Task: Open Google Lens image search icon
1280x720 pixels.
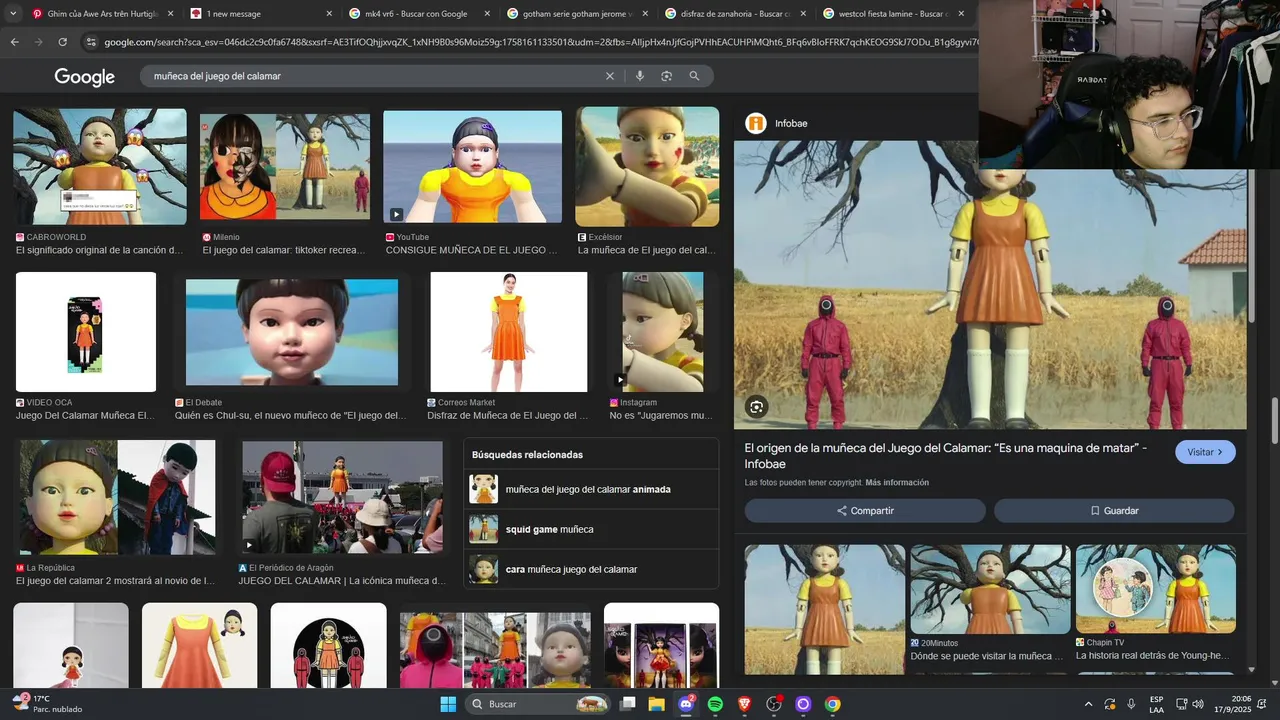Action: tap(666, 76)
